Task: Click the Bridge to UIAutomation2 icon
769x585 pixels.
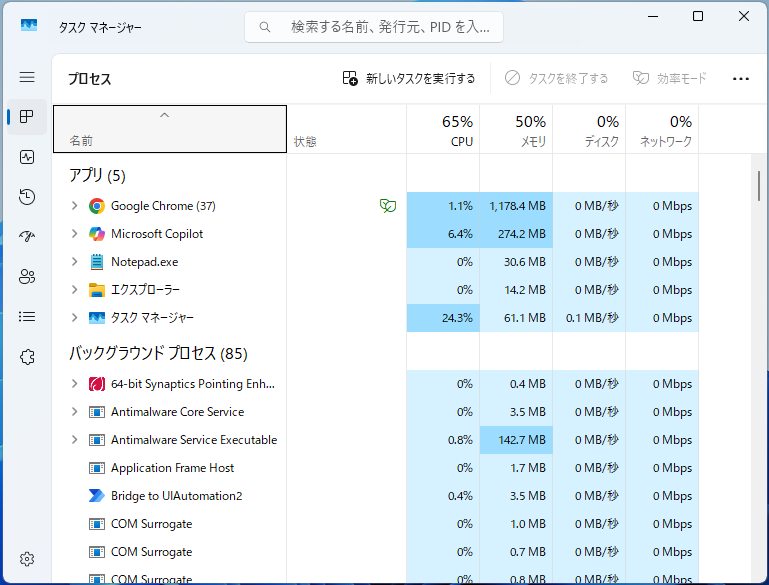Action: [x=97, y=496]
